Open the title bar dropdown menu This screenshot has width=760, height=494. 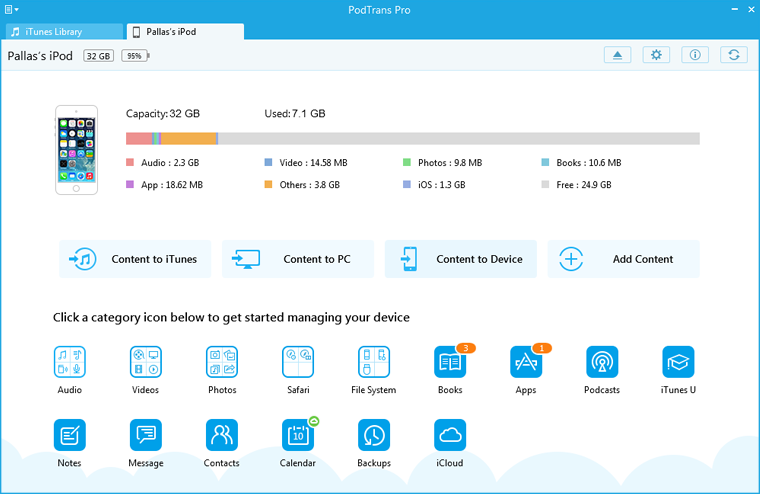click(12, 9)
